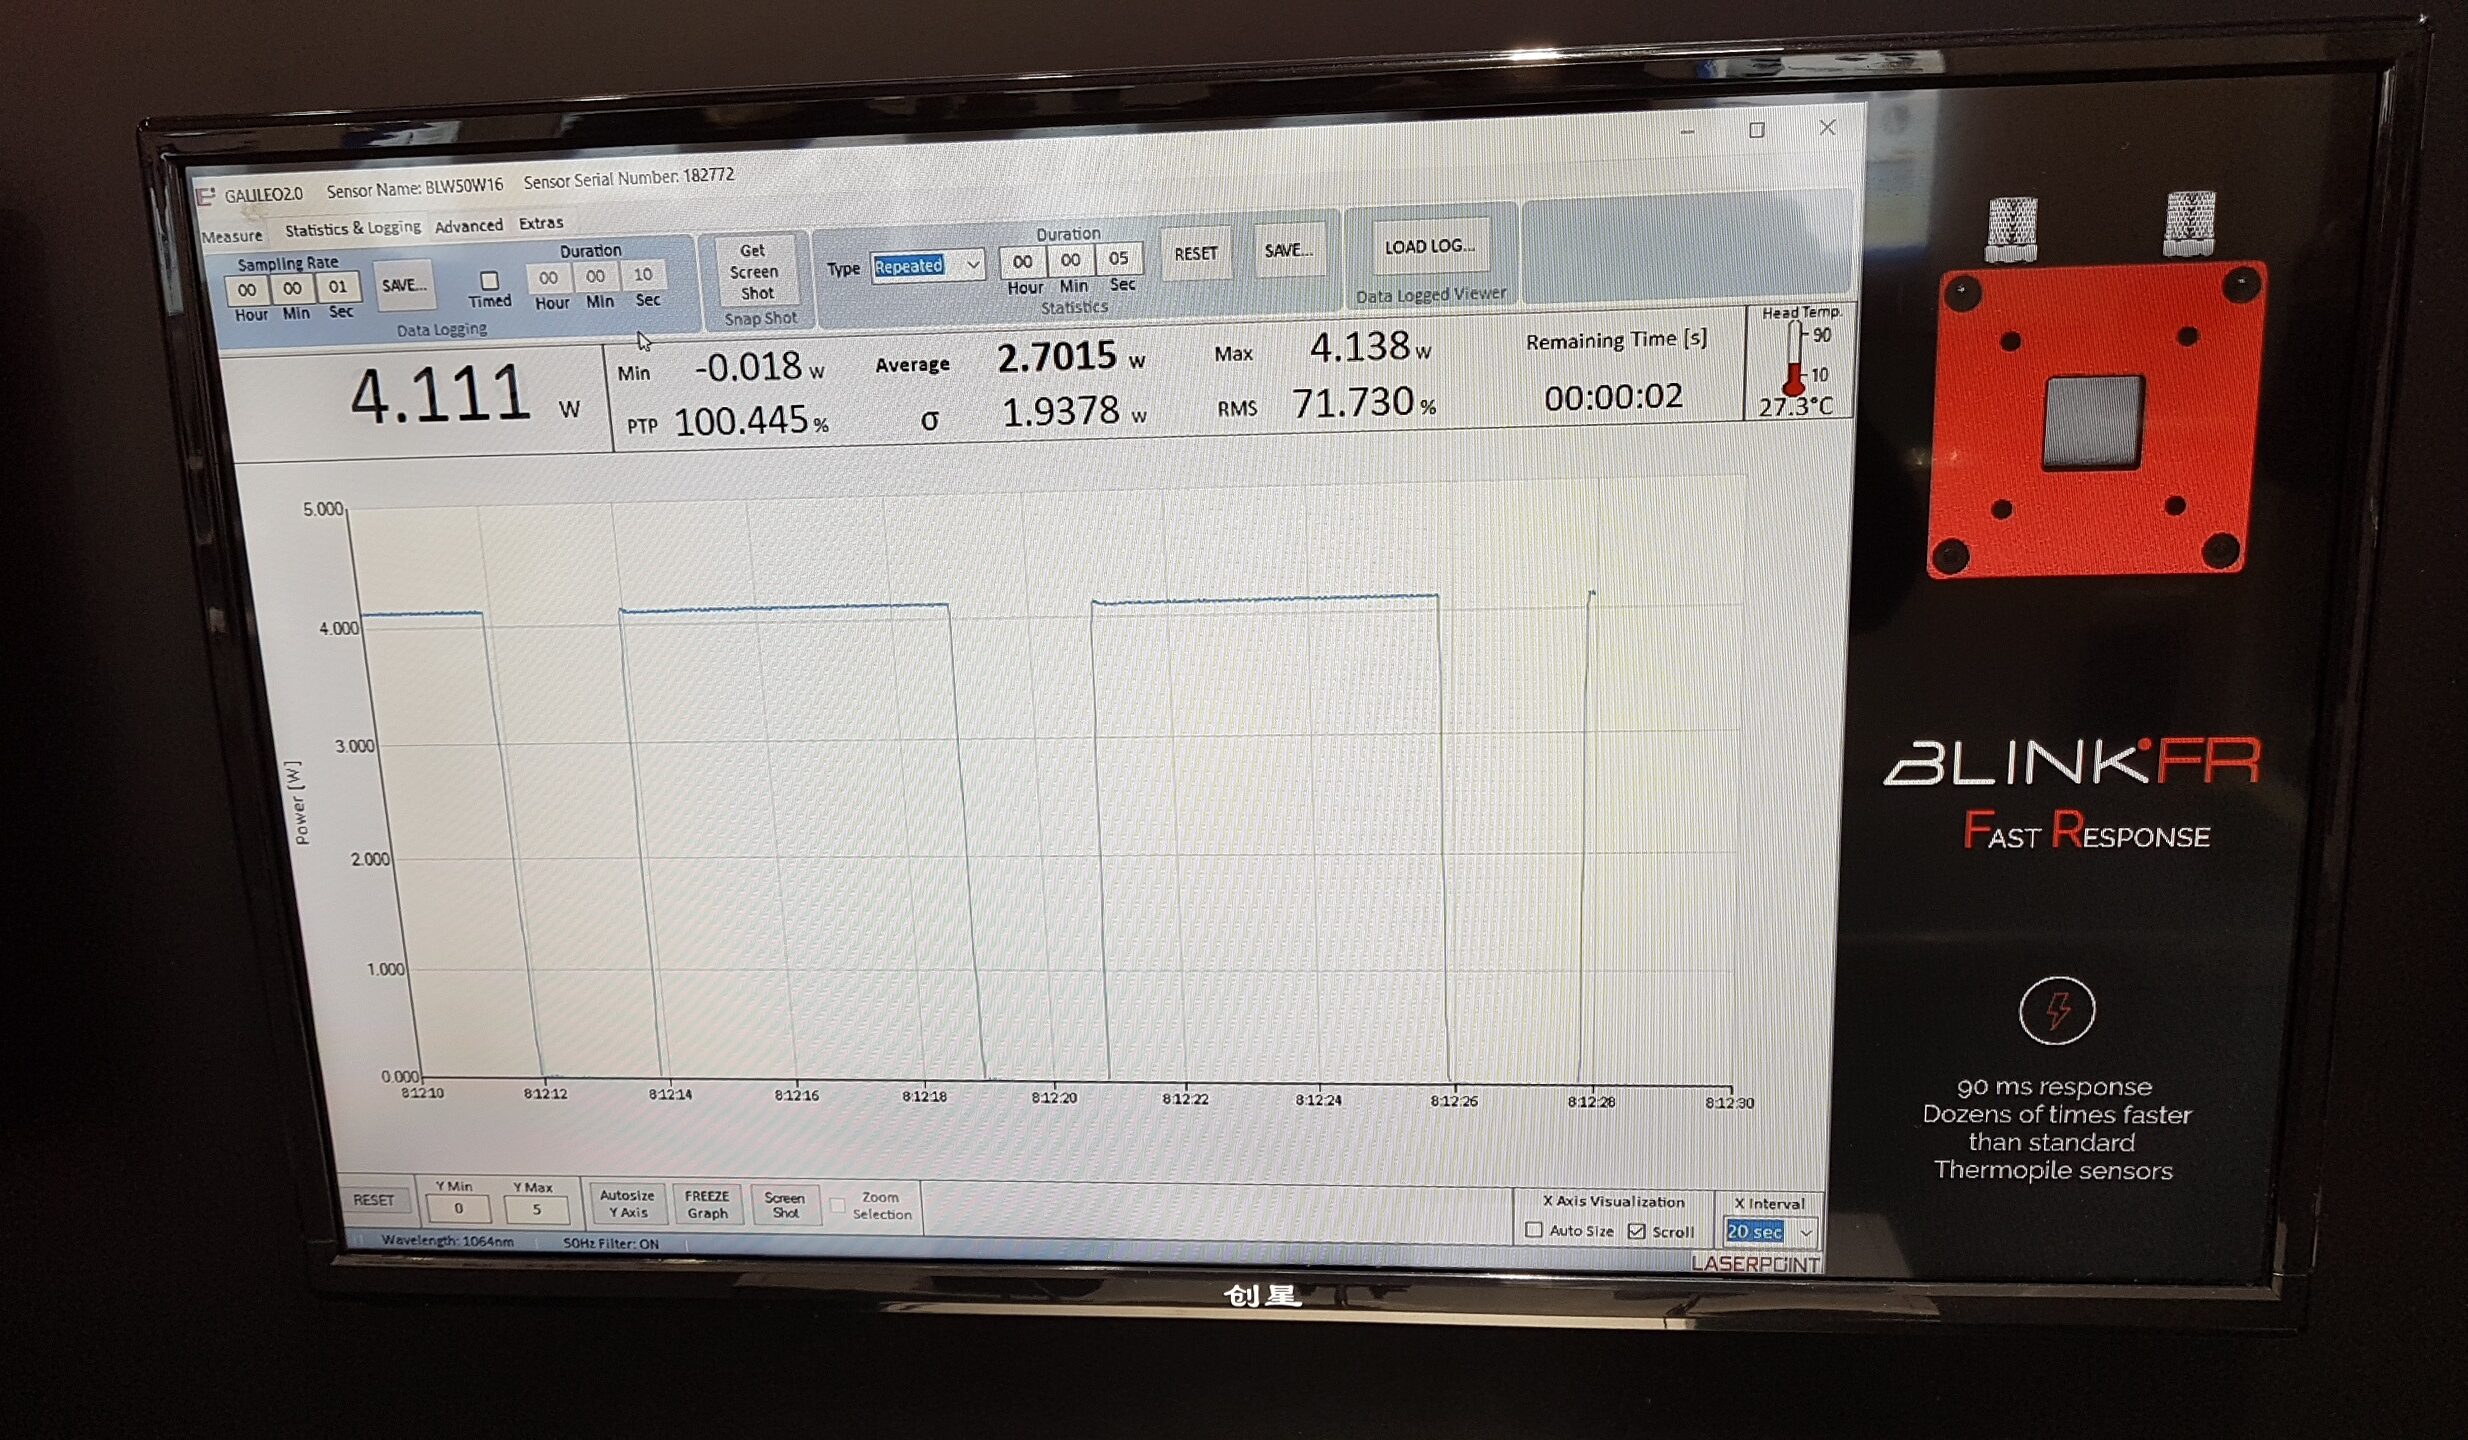The image size is (2468, 1440).
Task: Click the Y Max input field
Action: [x=536, y=1209]
